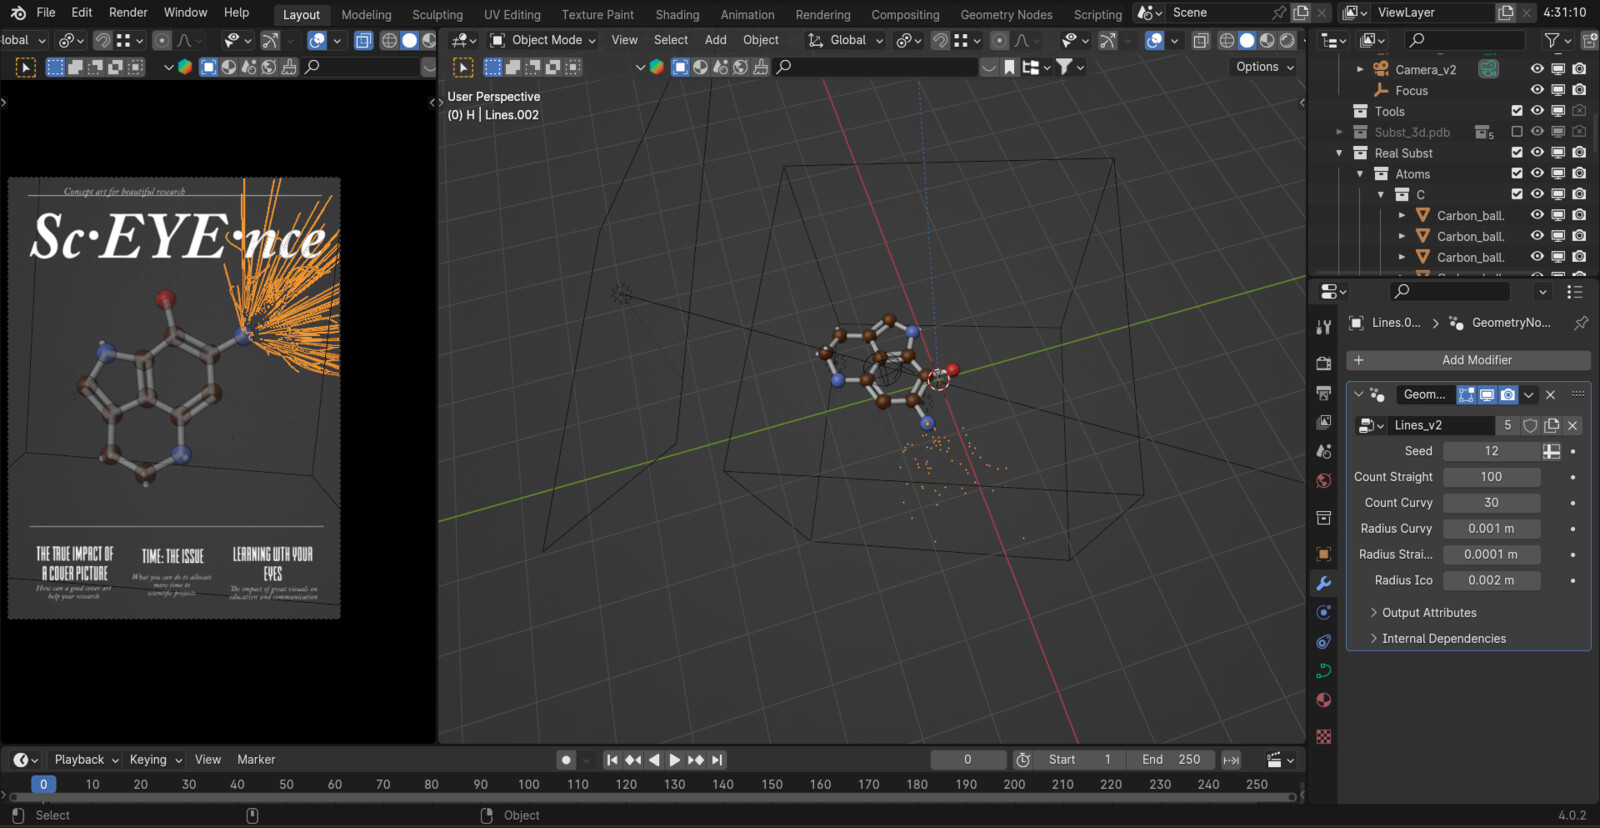Screen dimensions: 1600x828
Task: Toggle use preview range in timeline
Action: coord(1023,760)
